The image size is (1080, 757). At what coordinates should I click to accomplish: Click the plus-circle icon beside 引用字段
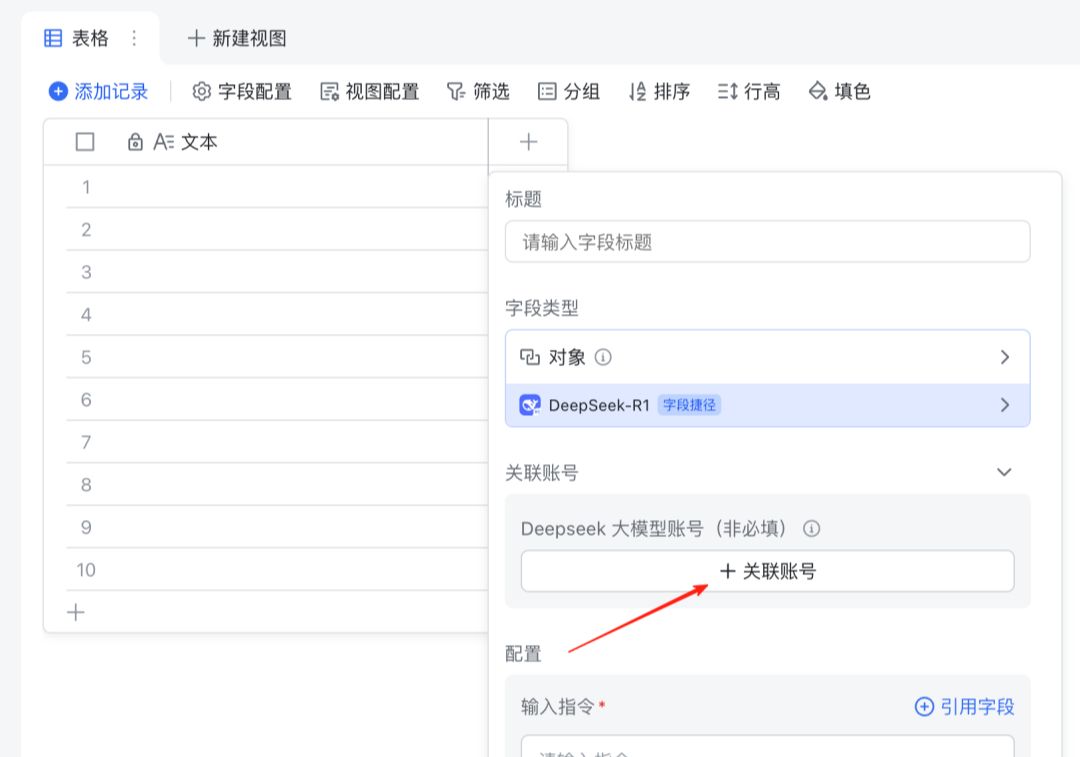923,706
